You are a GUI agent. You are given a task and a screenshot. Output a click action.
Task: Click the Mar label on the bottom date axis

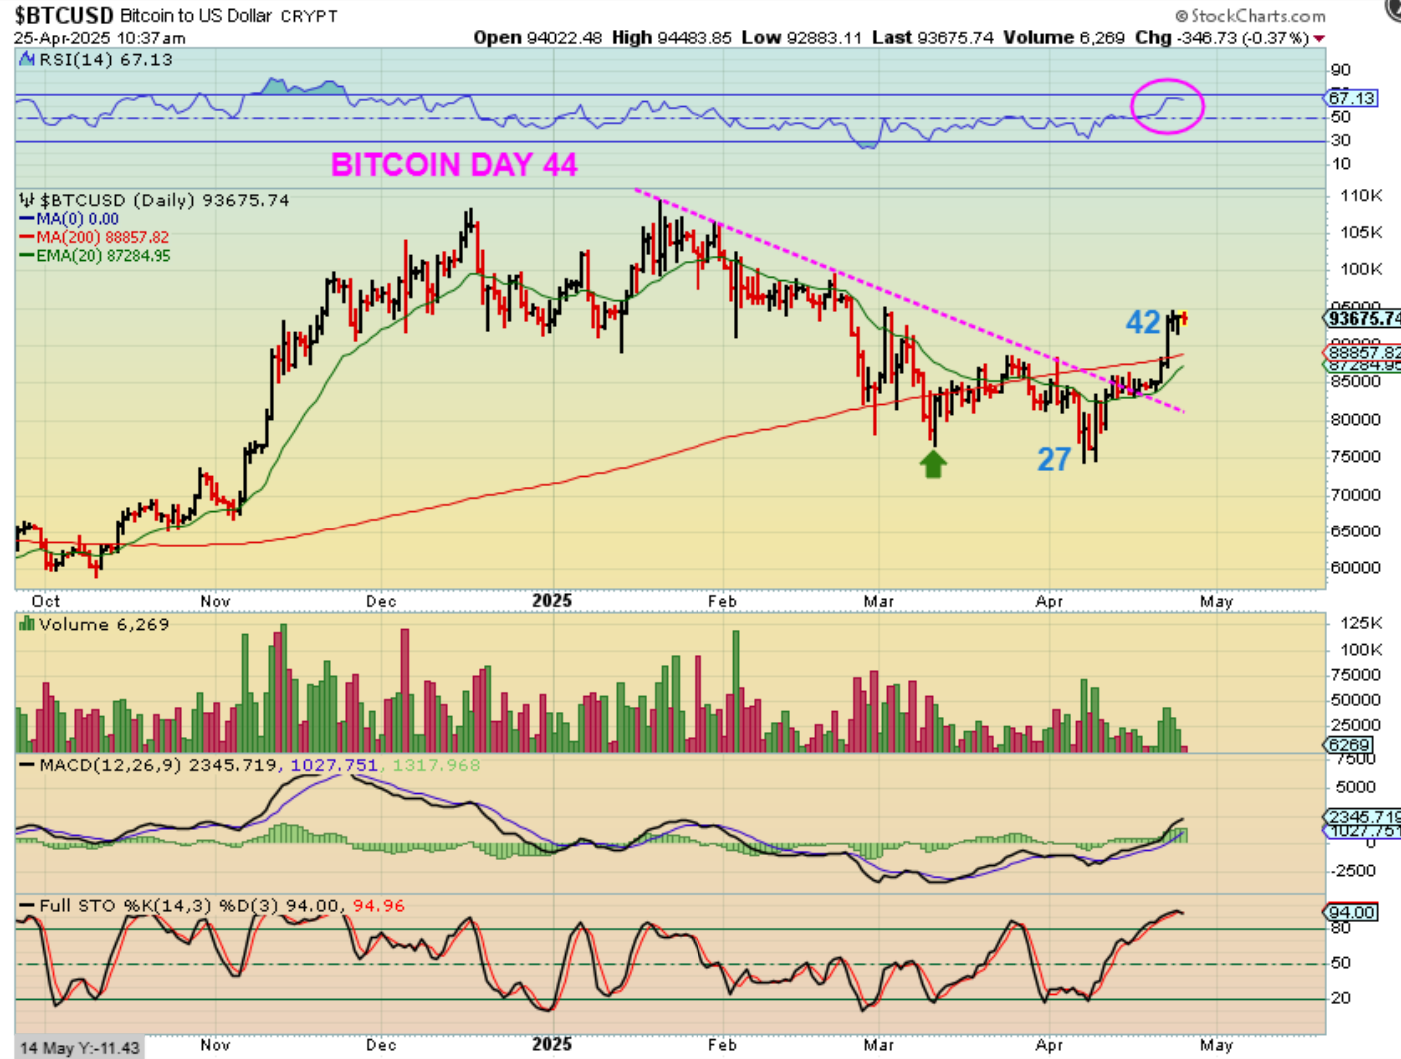pos(879,1045)
